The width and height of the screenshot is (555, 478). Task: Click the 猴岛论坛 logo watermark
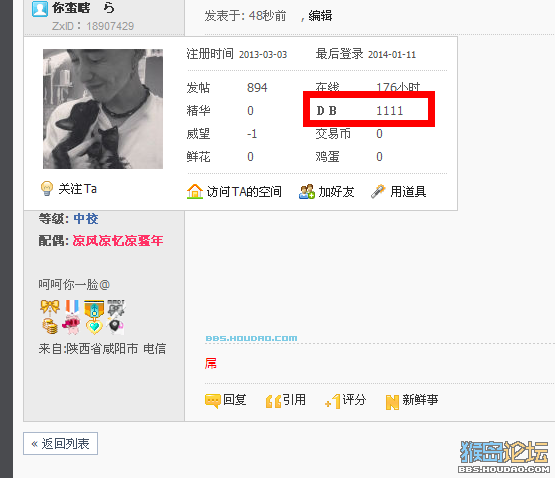pos(504,456)
